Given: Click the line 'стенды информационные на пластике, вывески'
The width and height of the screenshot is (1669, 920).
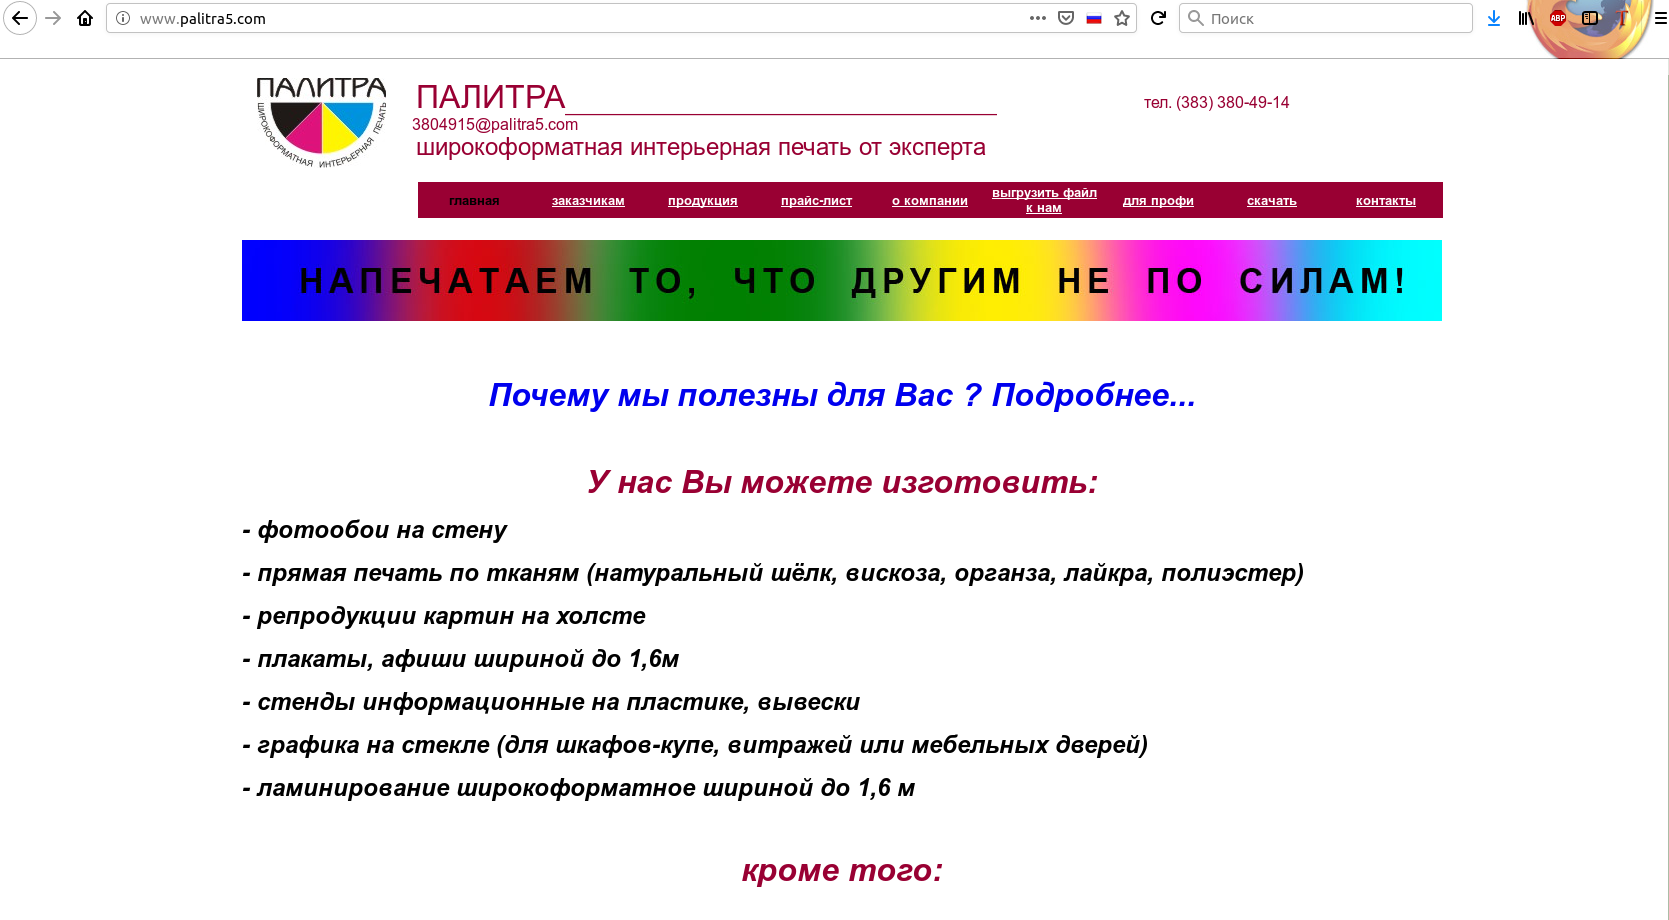Looking at the screenshot, I should (x=551, y=702).
